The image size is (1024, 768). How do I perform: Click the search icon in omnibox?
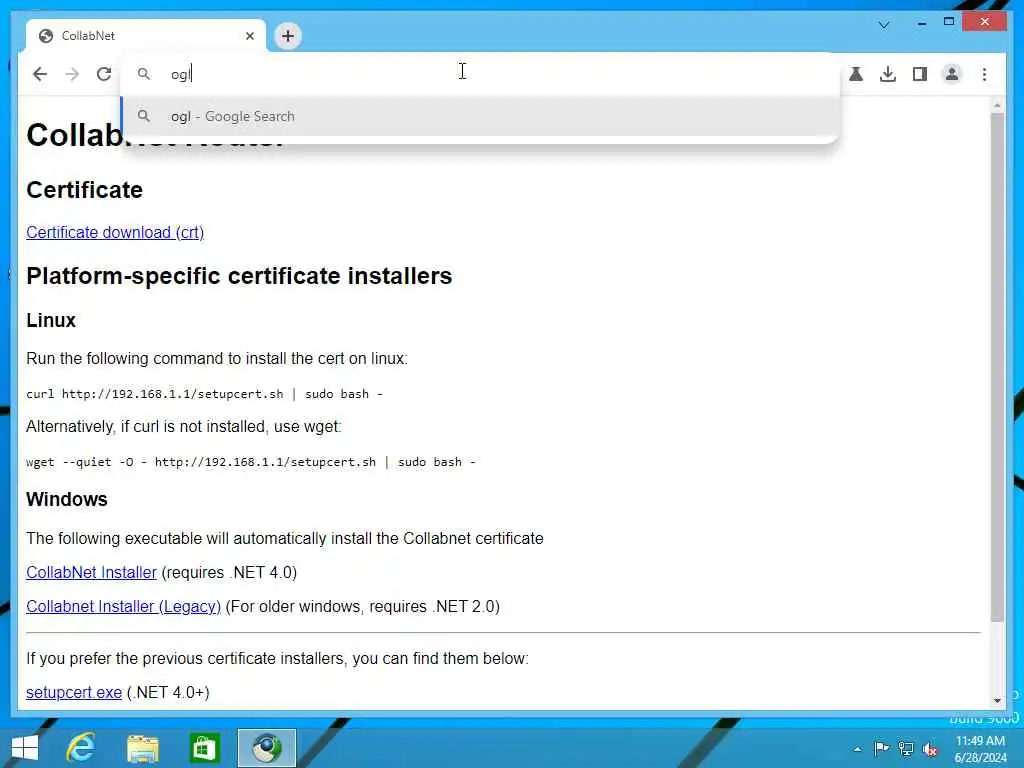(144, 74)
